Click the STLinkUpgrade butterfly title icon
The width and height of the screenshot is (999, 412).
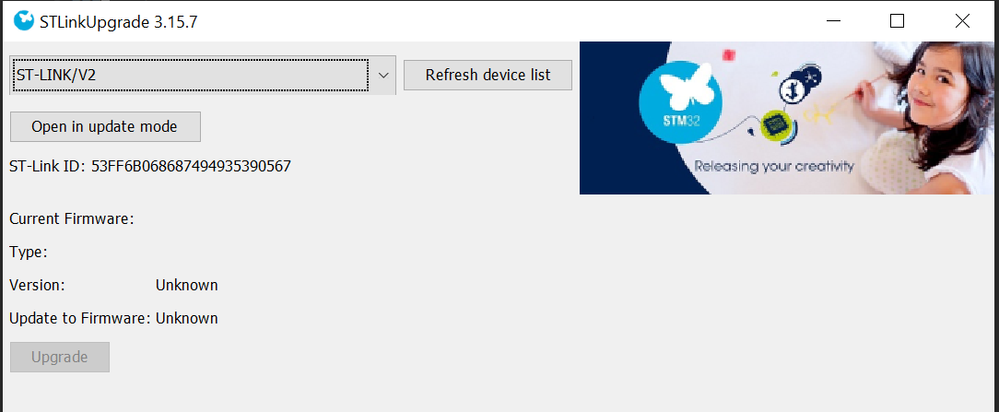pyautogui.click(x=24, y=21)
